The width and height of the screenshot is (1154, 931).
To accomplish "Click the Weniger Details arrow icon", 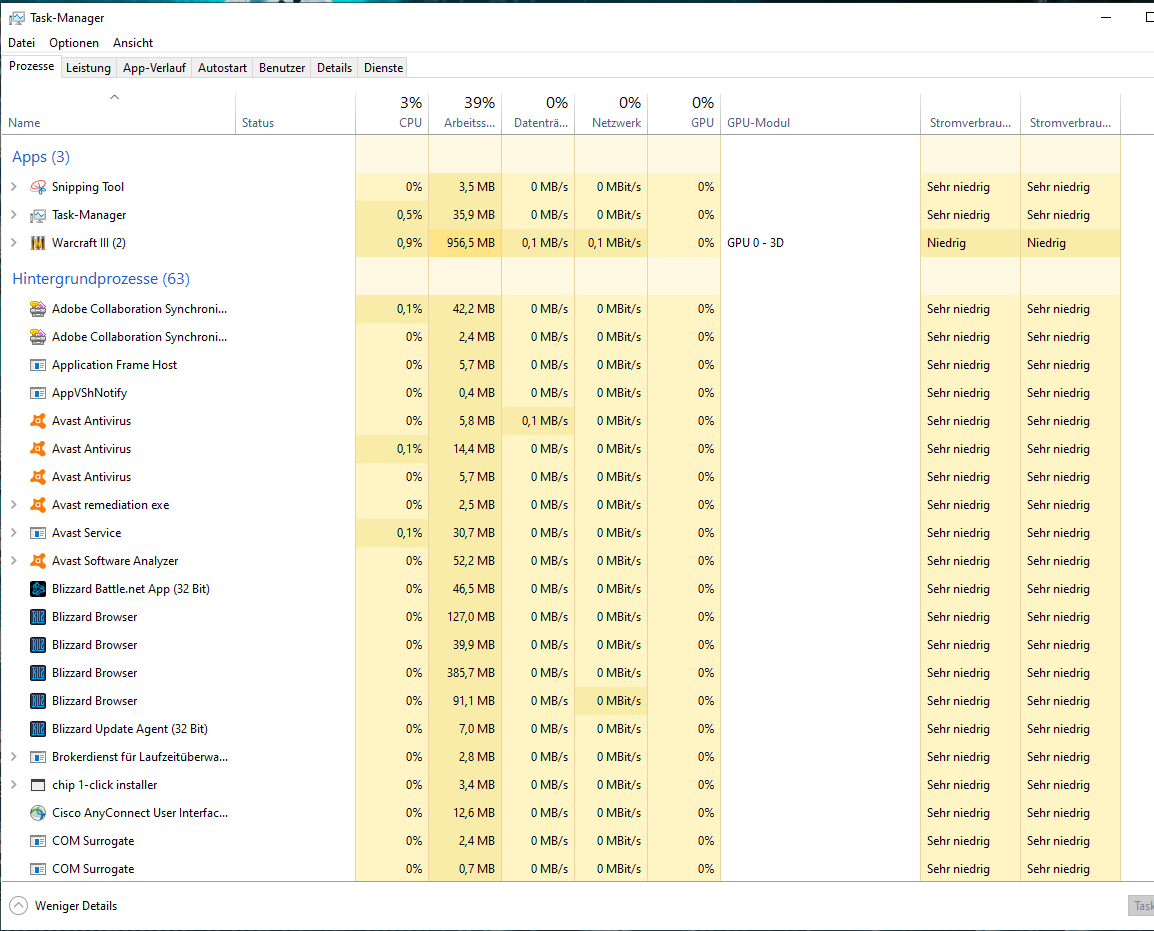I will click(x=18, y=905).
